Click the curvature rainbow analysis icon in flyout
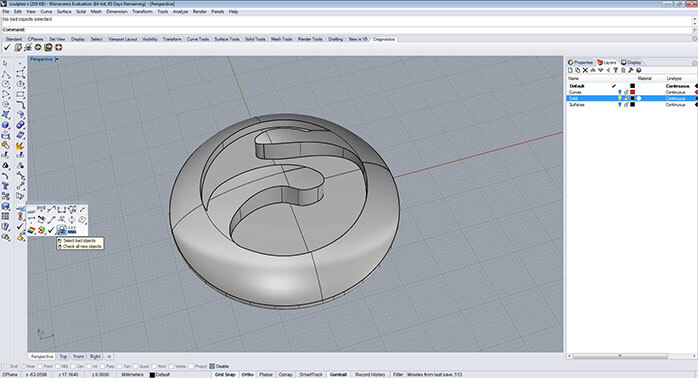The image size is (698, 378). [x=31, y=230]
